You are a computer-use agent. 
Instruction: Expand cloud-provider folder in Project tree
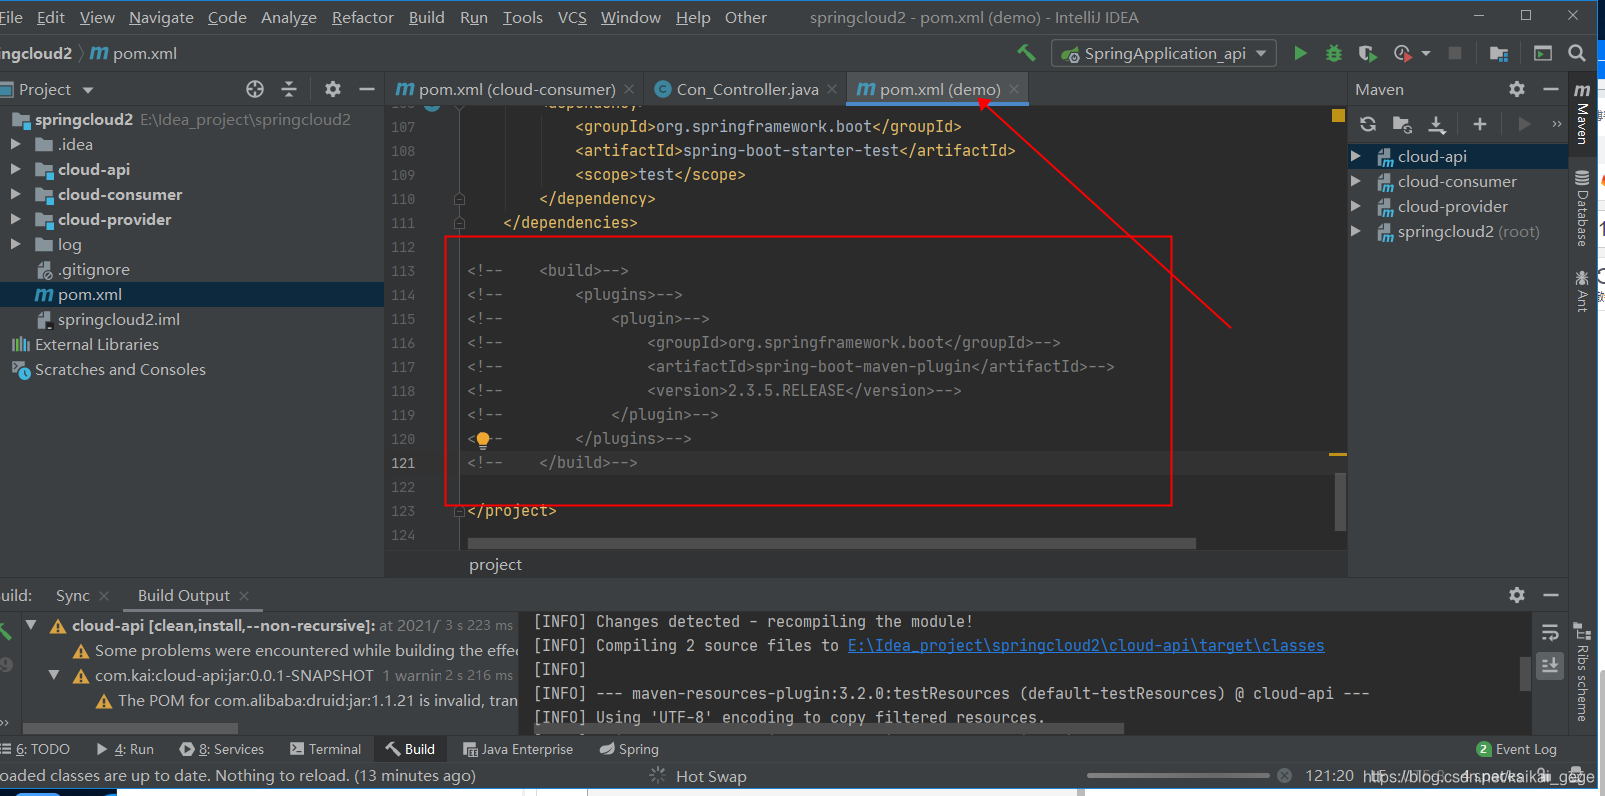click(15, 219)
